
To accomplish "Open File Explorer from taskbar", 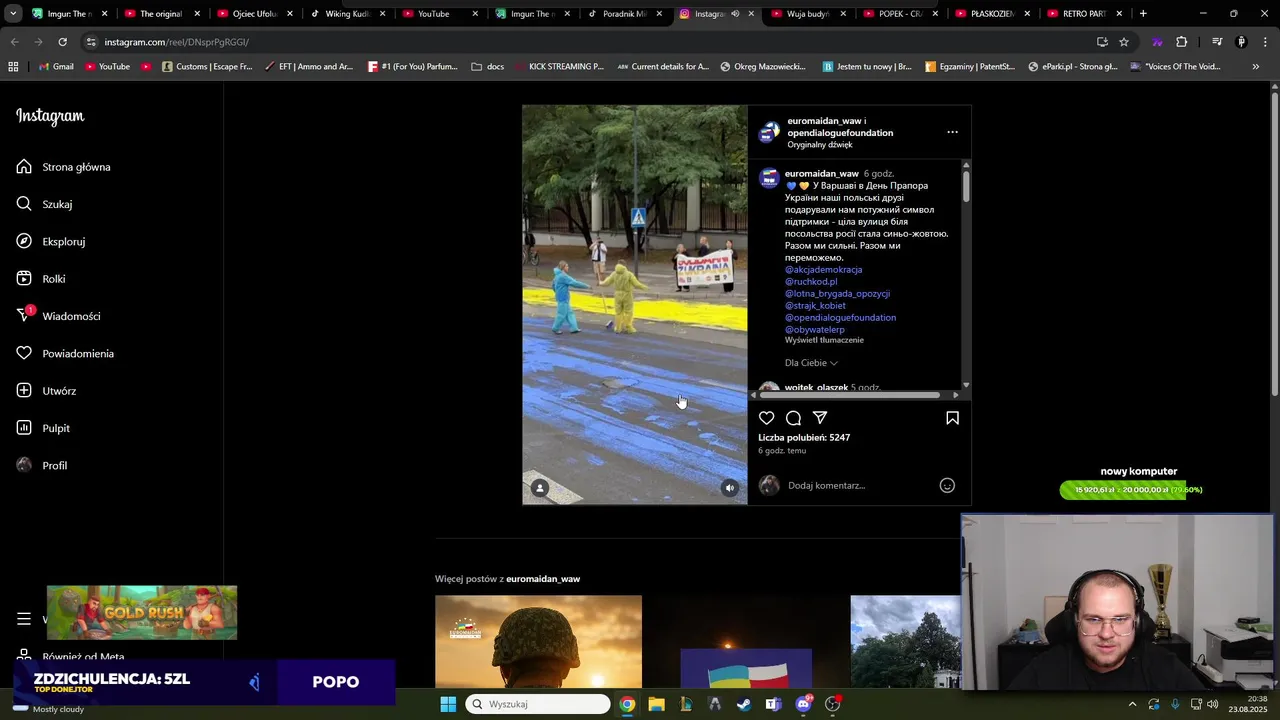I will [x=656, y=704].
